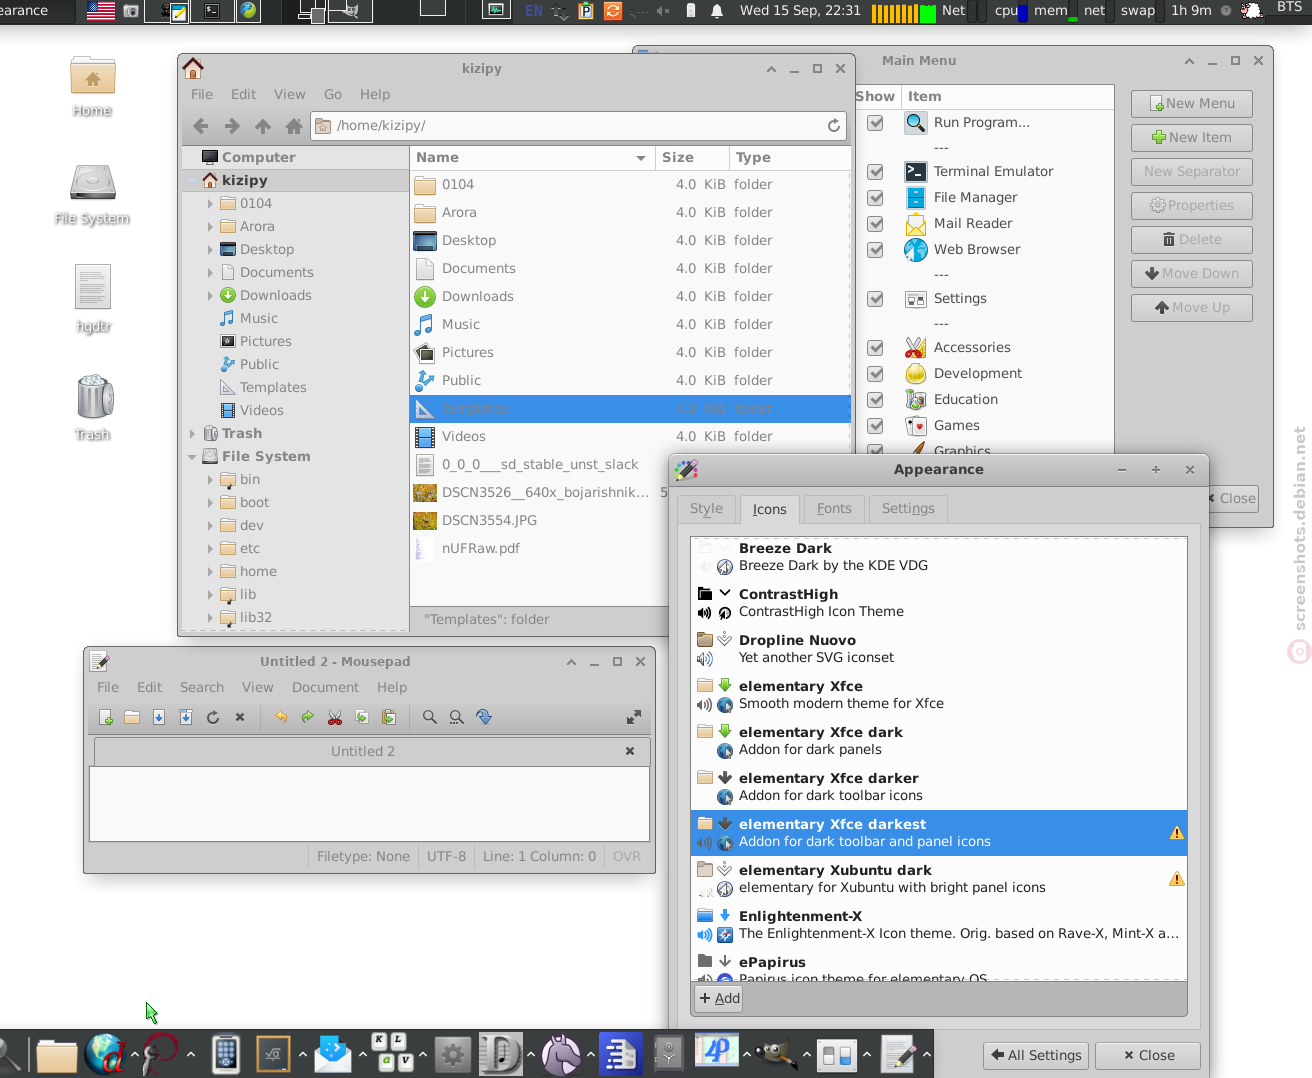Open Name column sort dropdown arrow
Viewport: 1312px width, 1078px height.
641,158
